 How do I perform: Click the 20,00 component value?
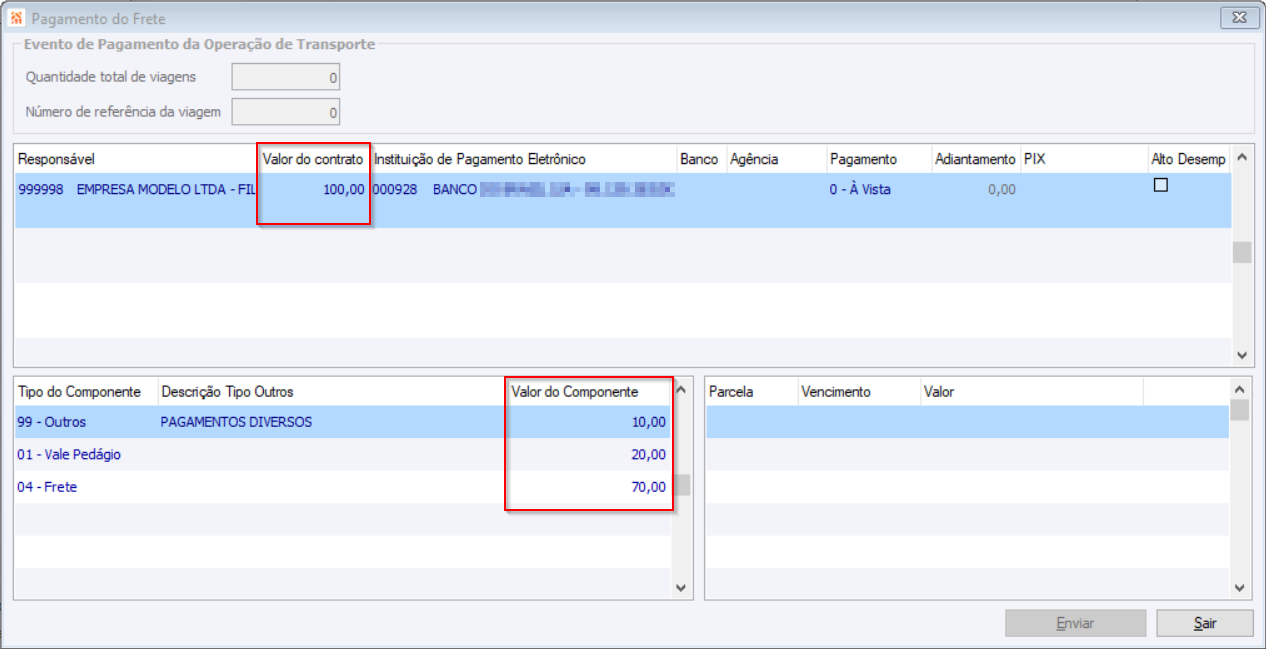click(x=648, y=454)
